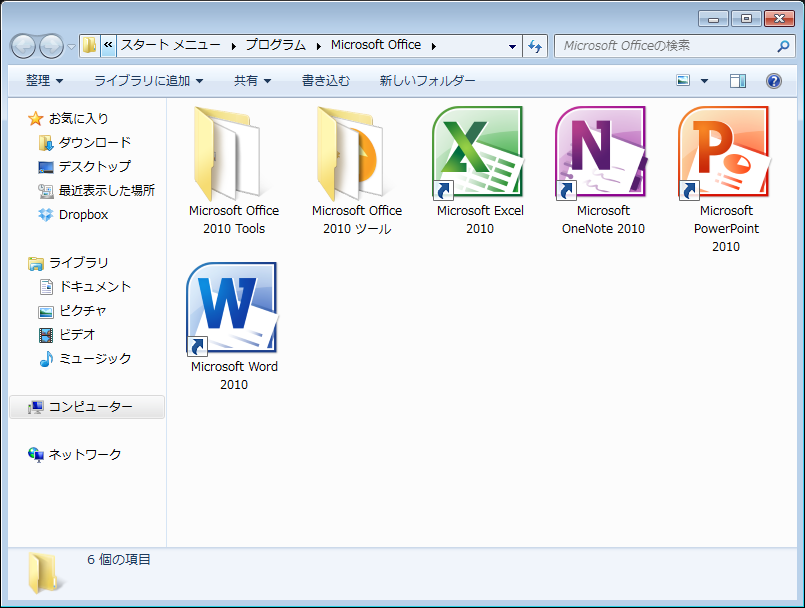Open the ライブラリに追加 menu
The image size is (805, 608).
[x=148, y=81]
